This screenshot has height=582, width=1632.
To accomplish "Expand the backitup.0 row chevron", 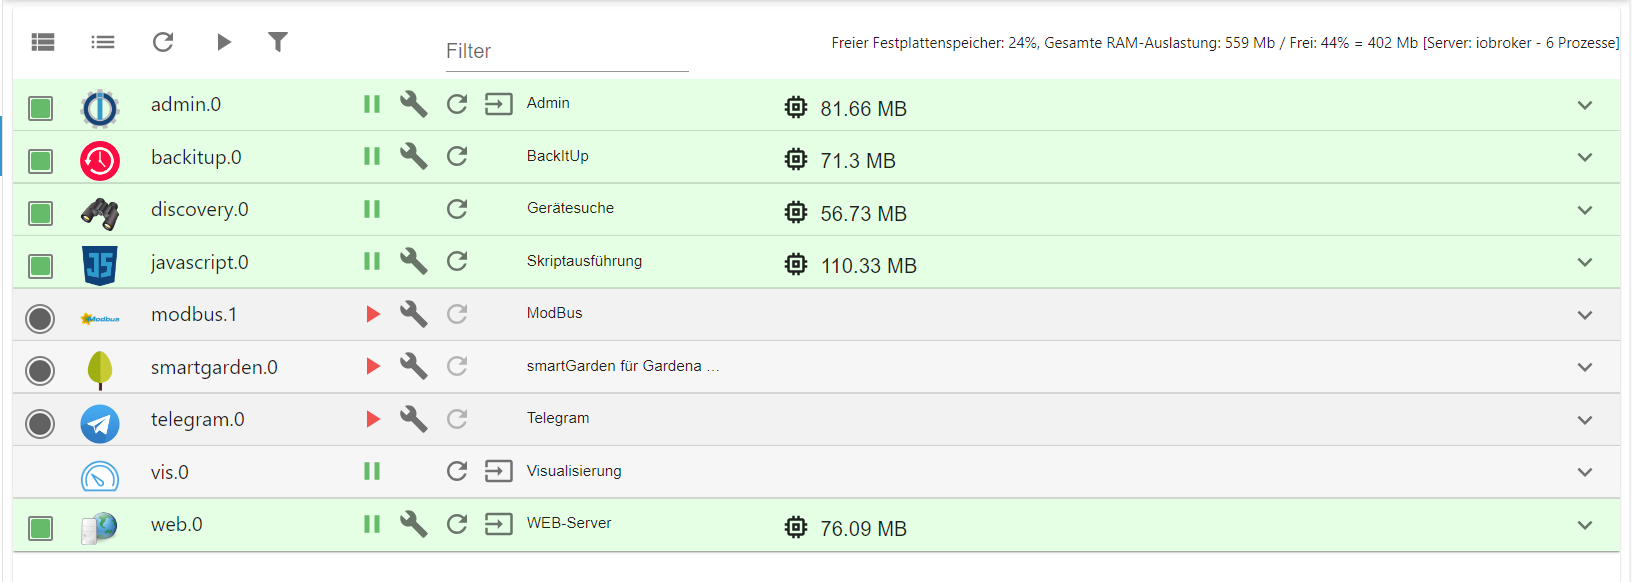I will click(1585, 157).
